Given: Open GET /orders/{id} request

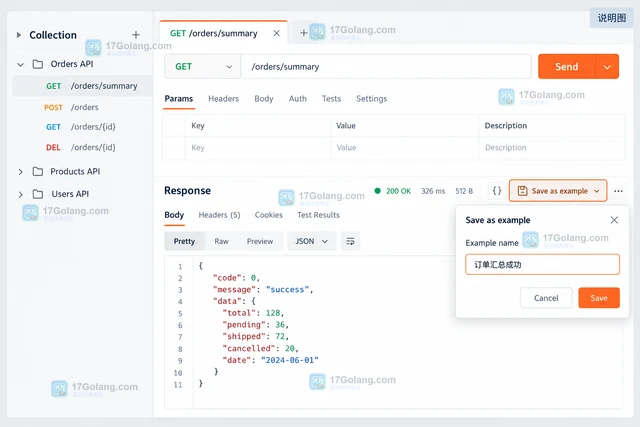Looking at the screenshot, I should coord(81,127).
